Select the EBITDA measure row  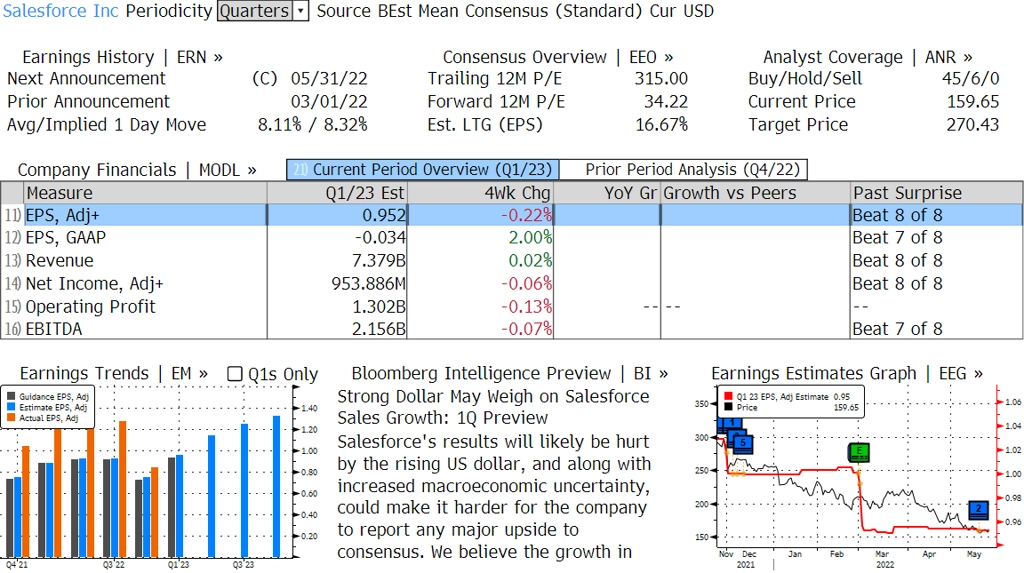(512, 329)
